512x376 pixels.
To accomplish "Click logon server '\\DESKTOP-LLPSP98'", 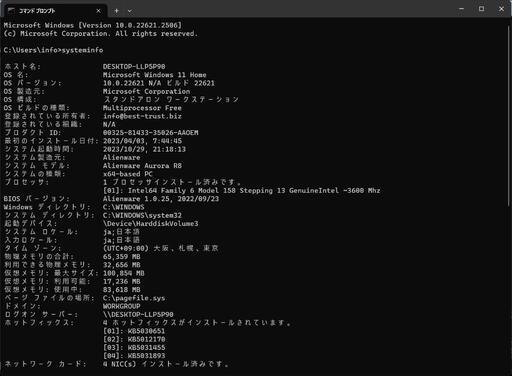I will (138, 315).
